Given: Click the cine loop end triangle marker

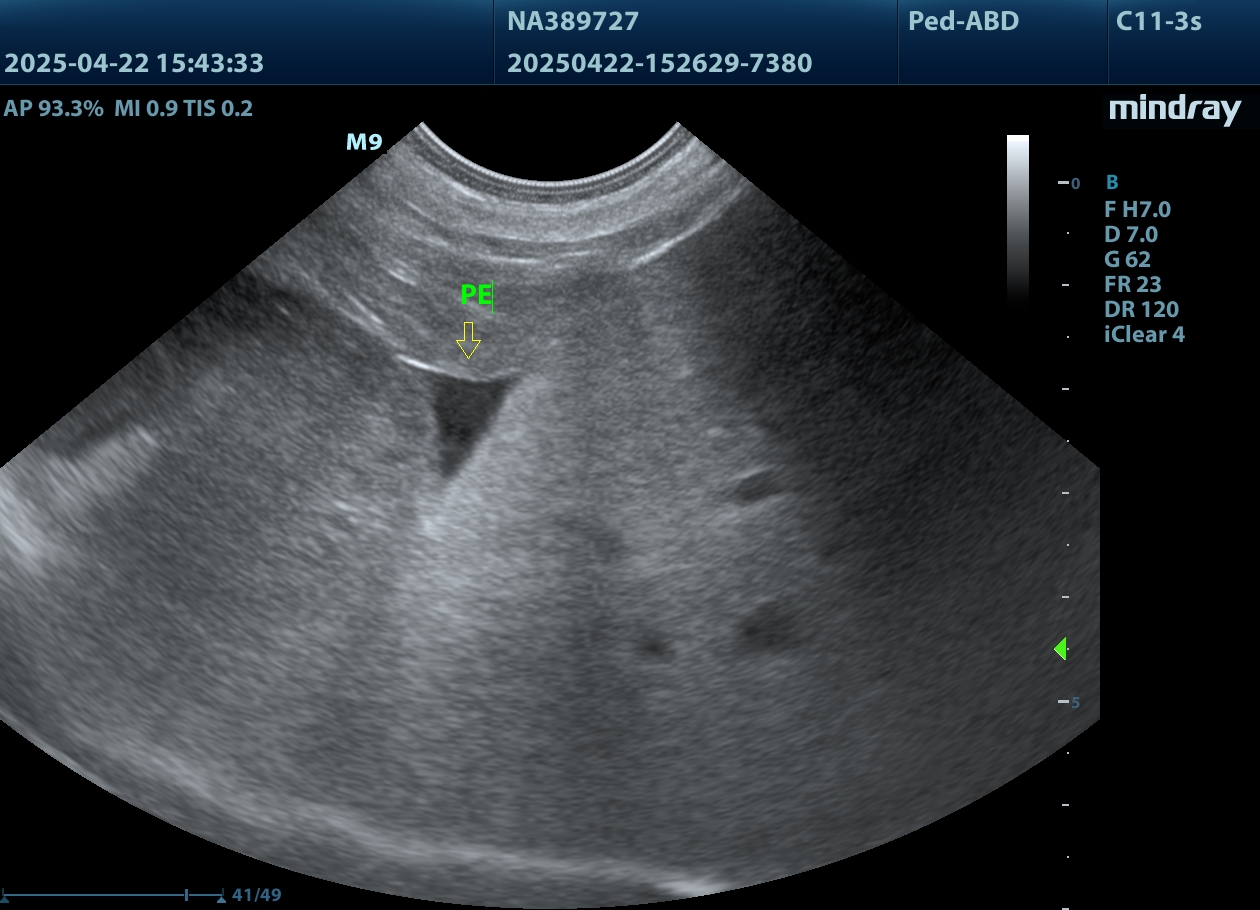Looking at the screenshot, I should pyautogui.click(x=220, y=897).
